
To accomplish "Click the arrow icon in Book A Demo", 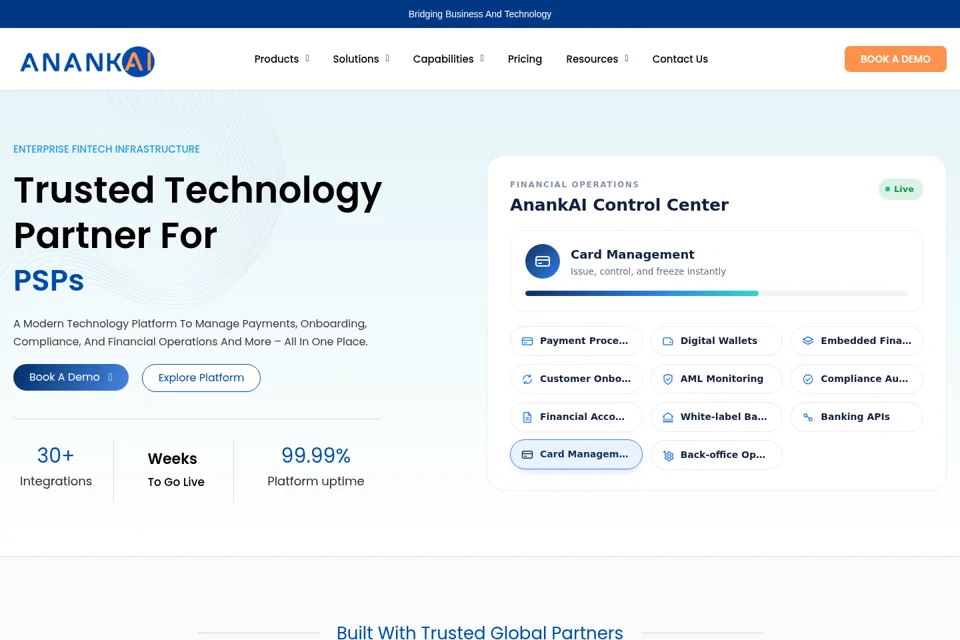I will pos(110,377).
